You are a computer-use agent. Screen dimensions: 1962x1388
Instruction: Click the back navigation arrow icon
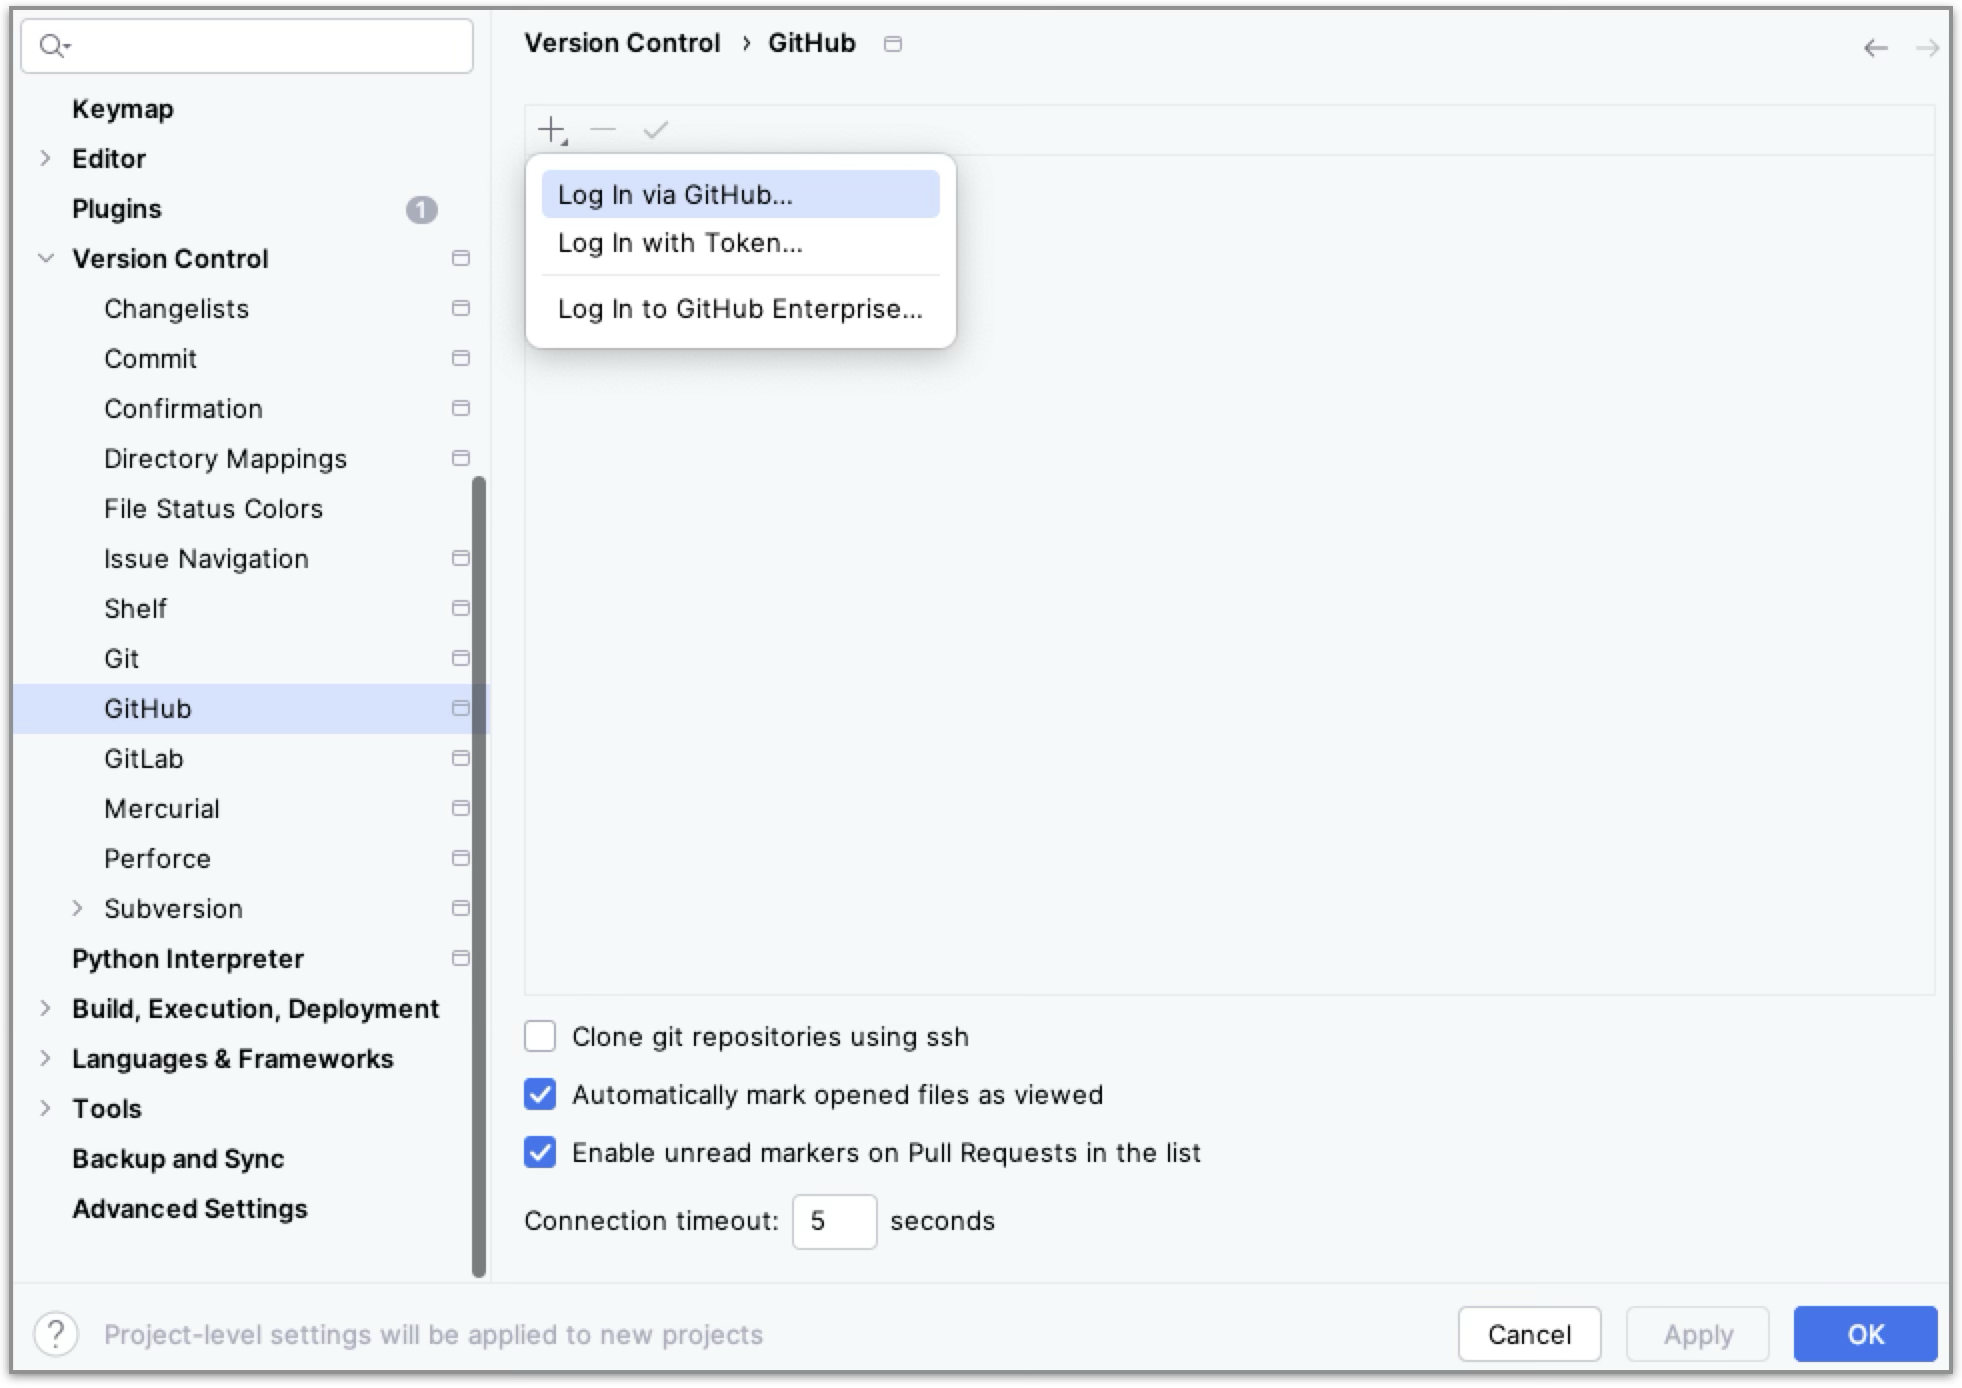(x=1875, y=47)
